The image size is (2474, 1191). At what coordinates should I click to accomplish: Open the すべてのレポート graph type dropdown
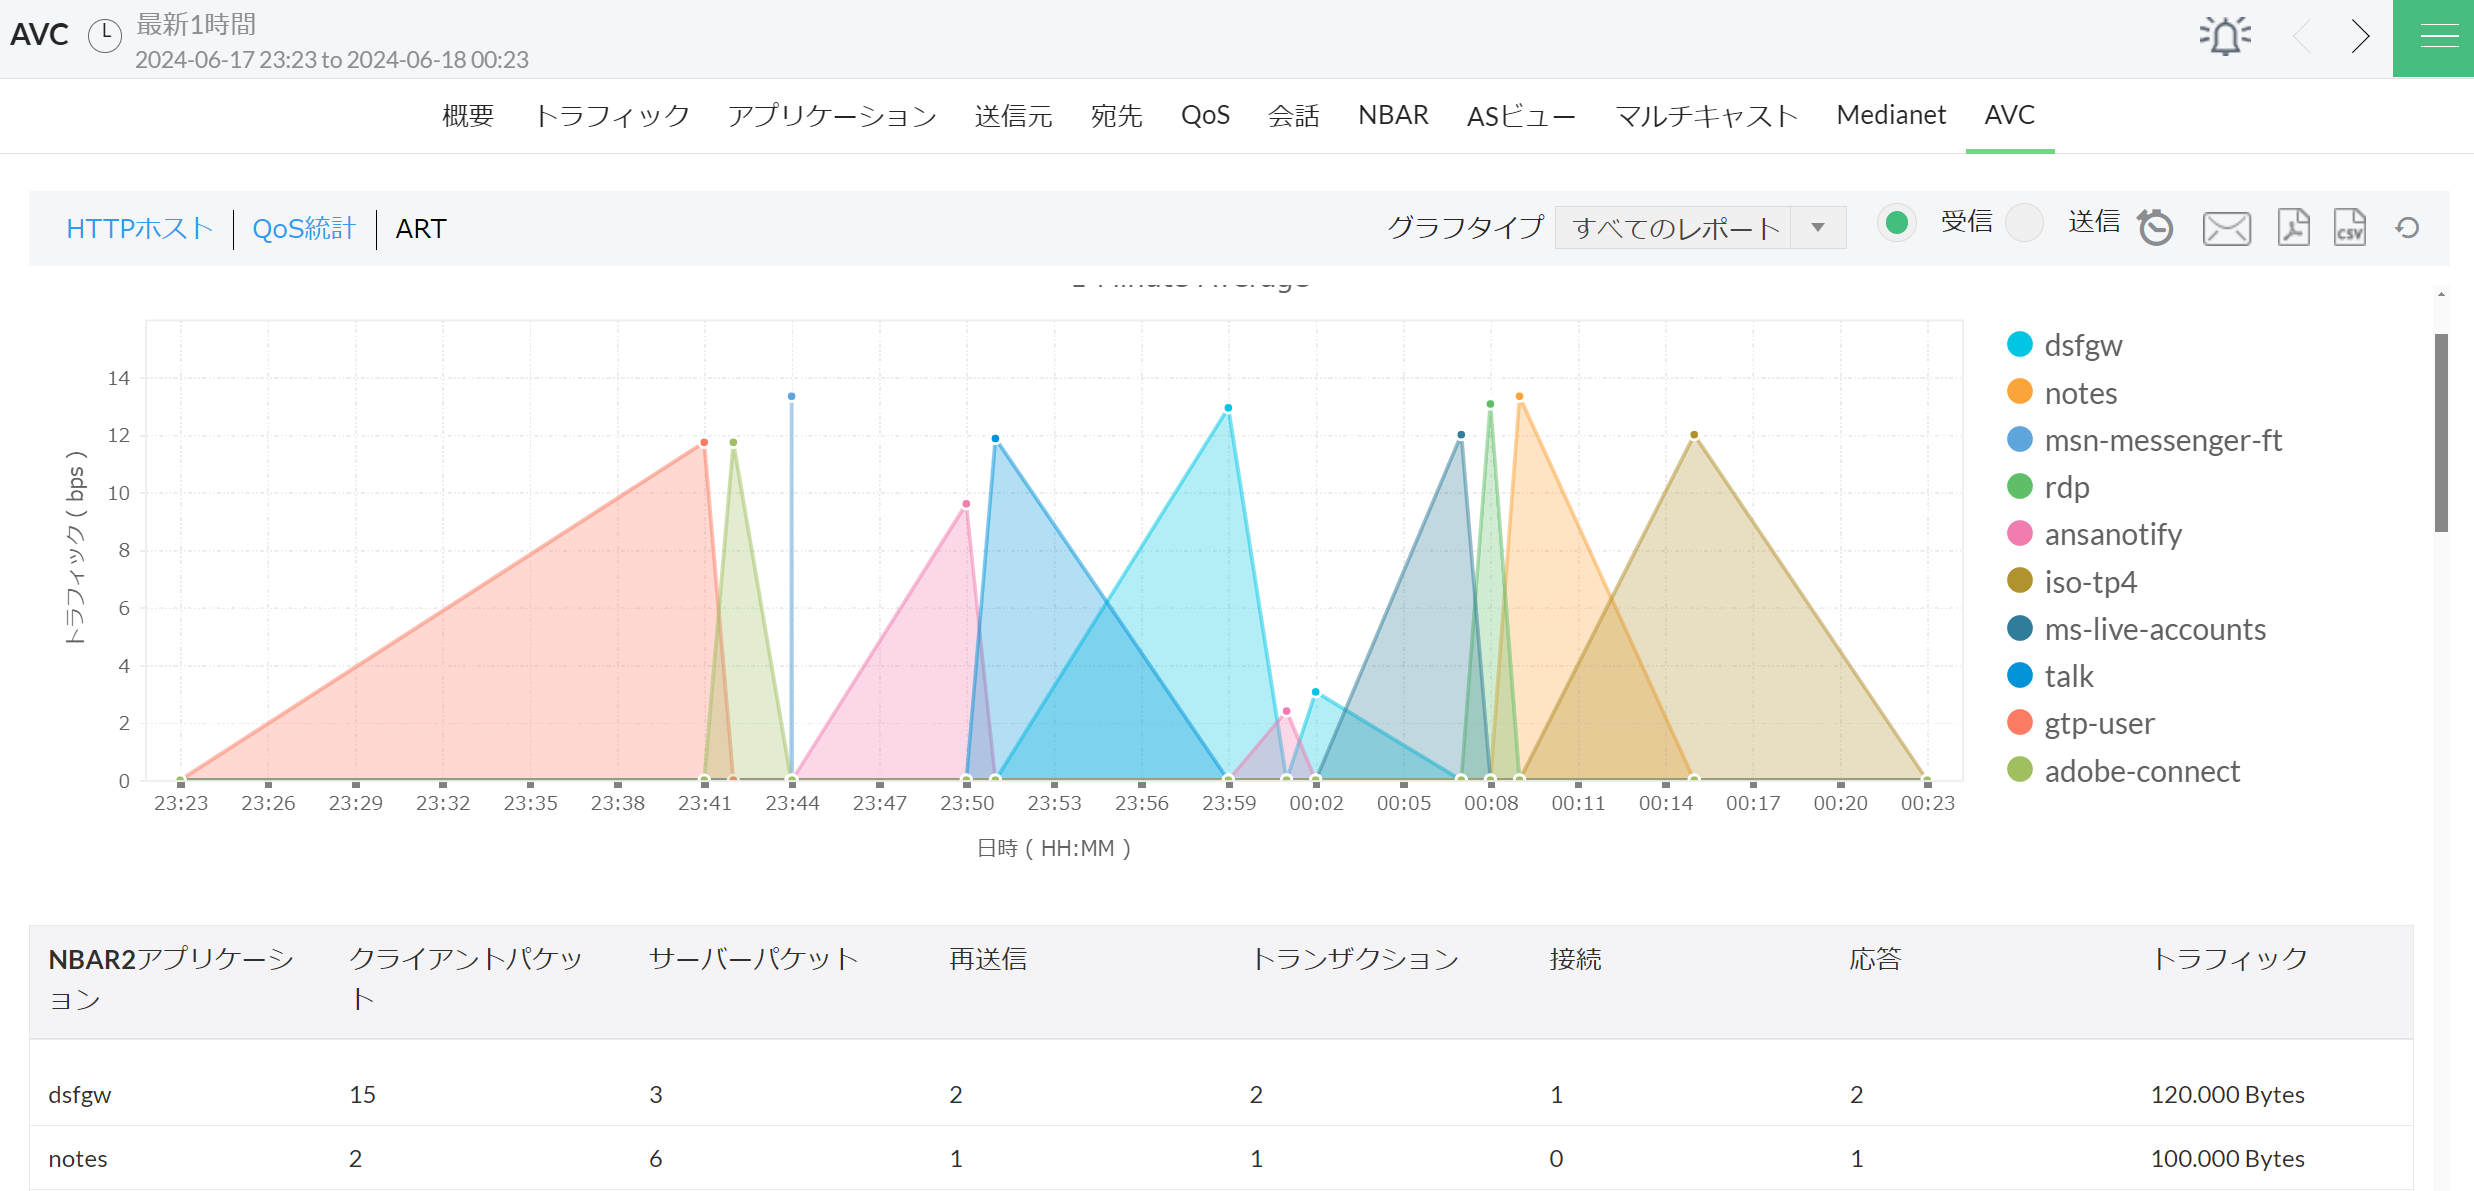[1675, 228]
